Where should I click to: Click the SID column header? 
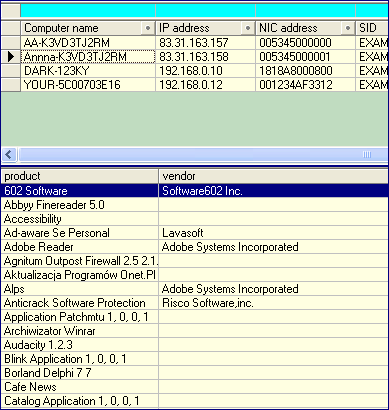pyautogui.click(x=372, y=28)
